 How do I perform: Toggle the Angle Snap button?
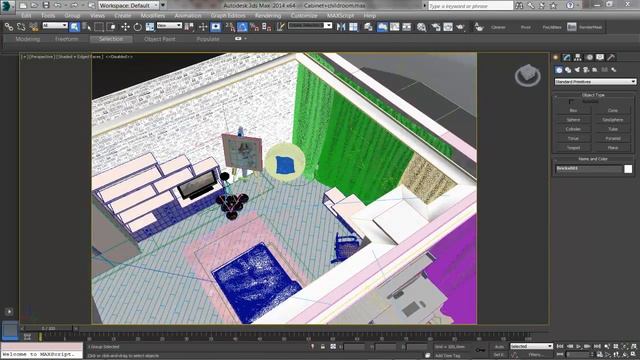[x=242, y=27]
